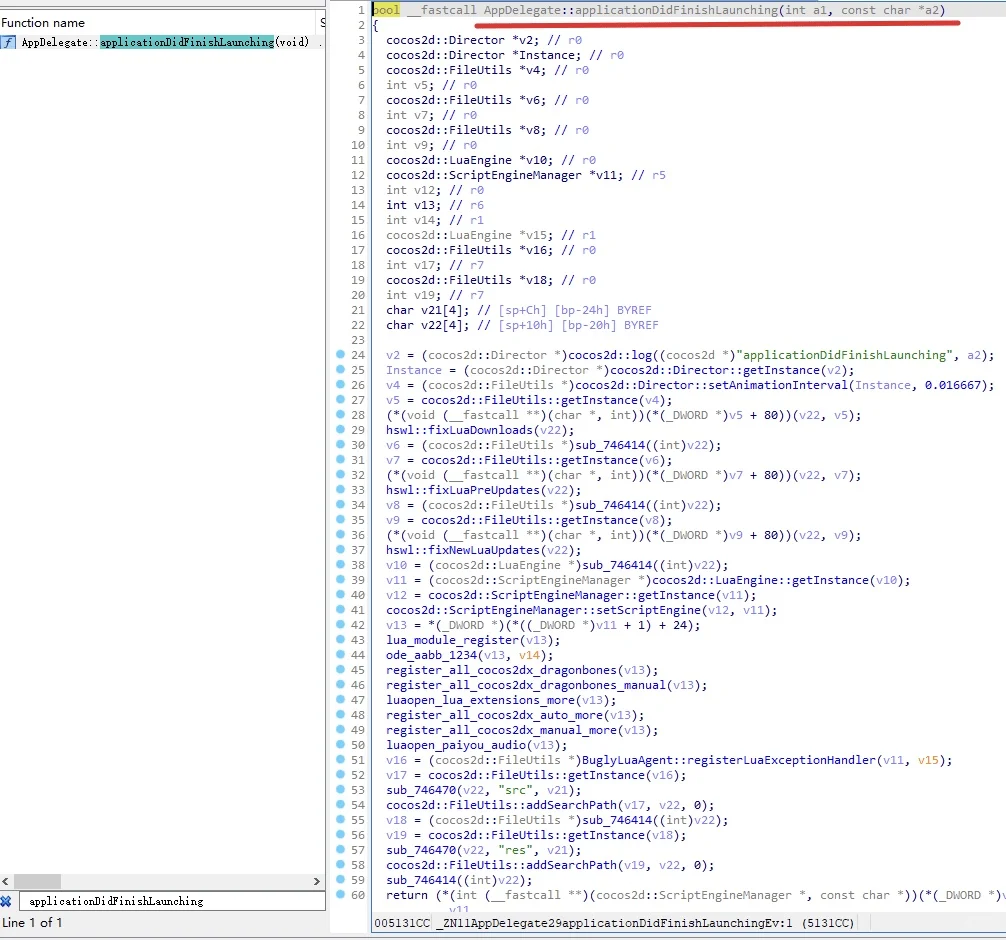
Task: Click "applicationDidFinishLaunching" log string literal
Action: 844,355
